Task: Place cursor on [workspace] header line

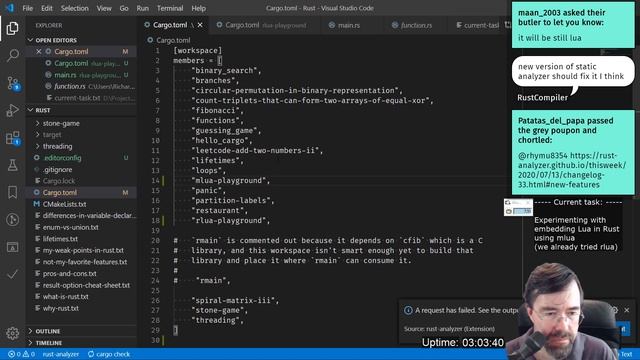Action: (198, 51)
